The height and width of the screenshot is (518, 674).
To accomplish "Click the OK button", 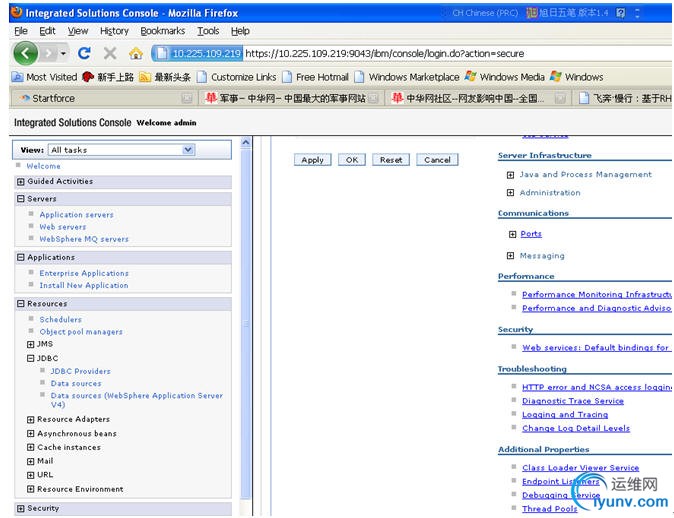I will click(x=352, y=160).
